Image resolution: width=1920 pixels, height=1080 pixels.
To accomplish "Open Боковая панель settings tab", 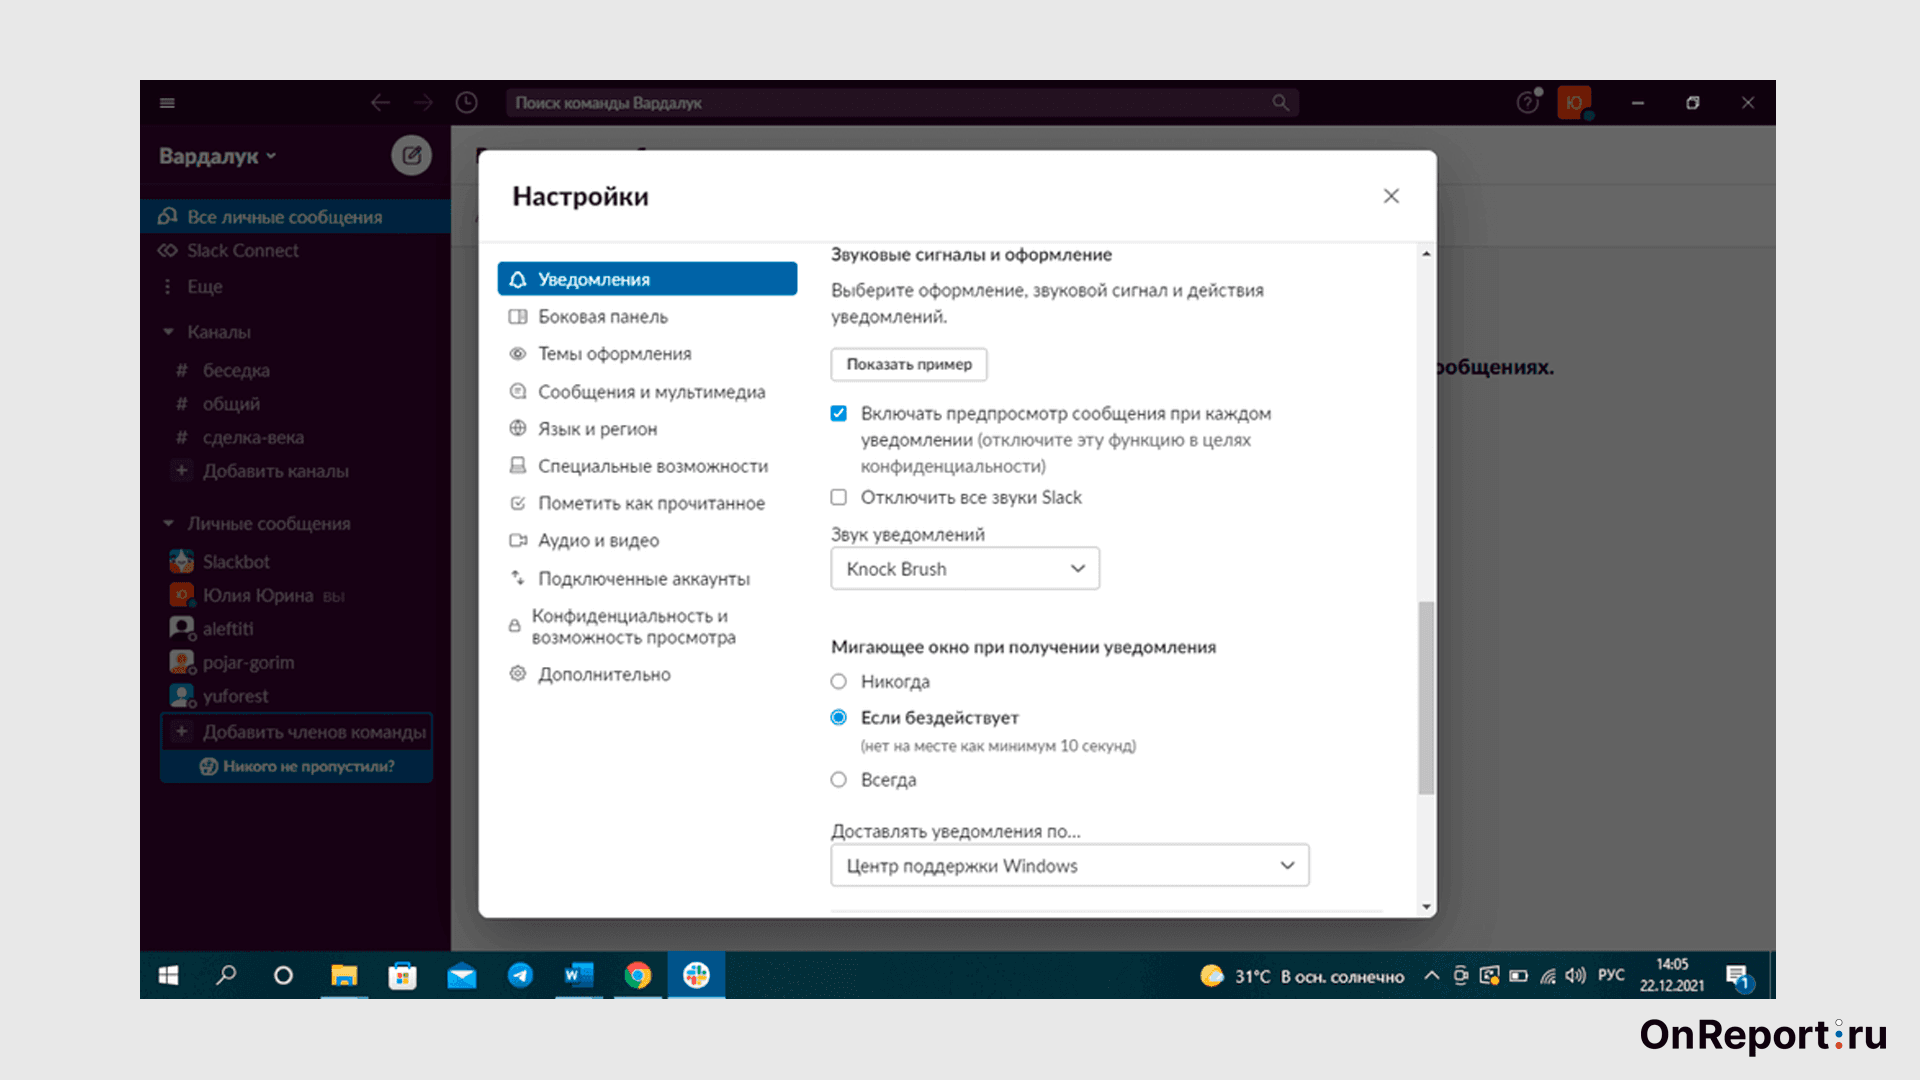I will [x=647, y=317].
